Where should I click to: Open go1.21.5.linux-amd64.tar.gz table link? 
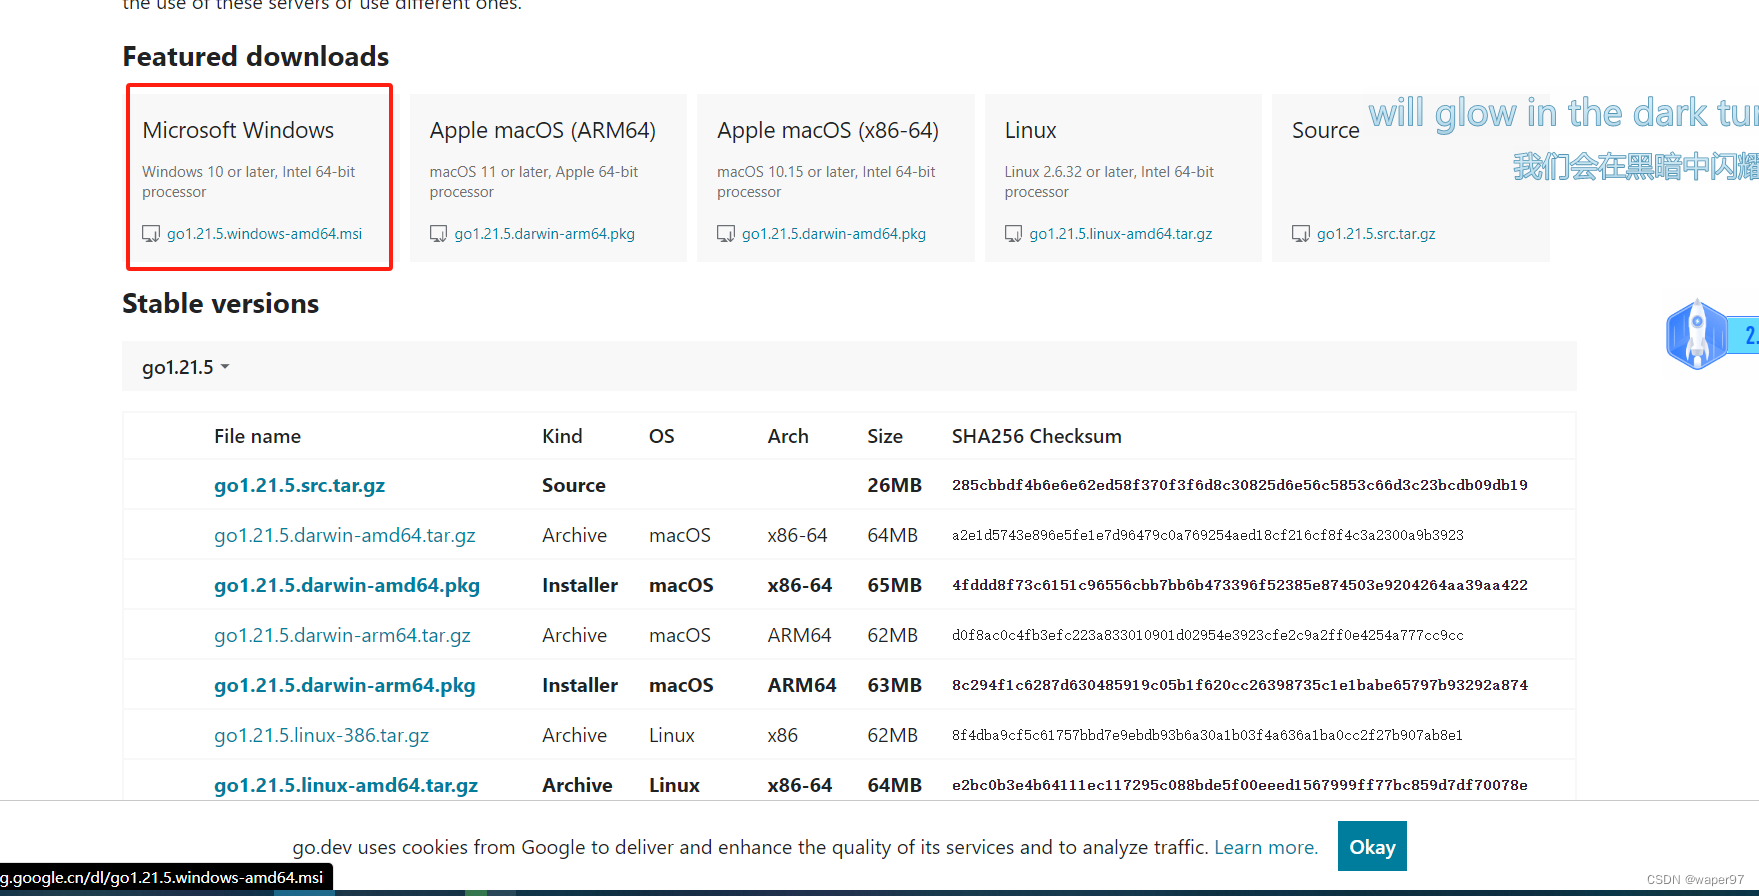(346, 785)
